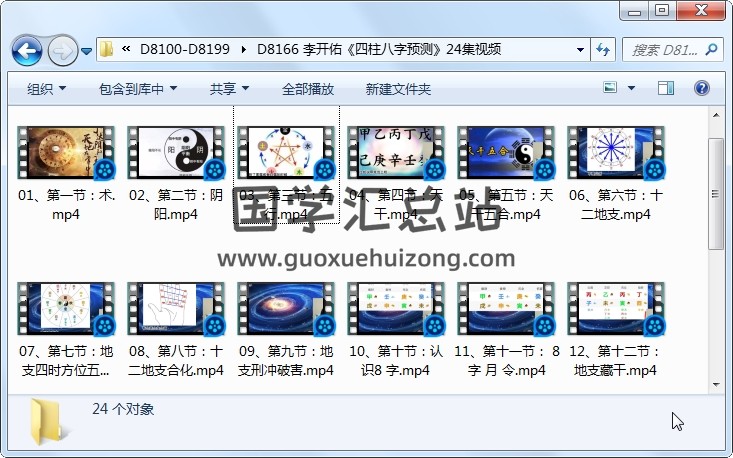The image size is (733, 458).
Task: Click the 新建文件夹 button
Action: [398, 89]
